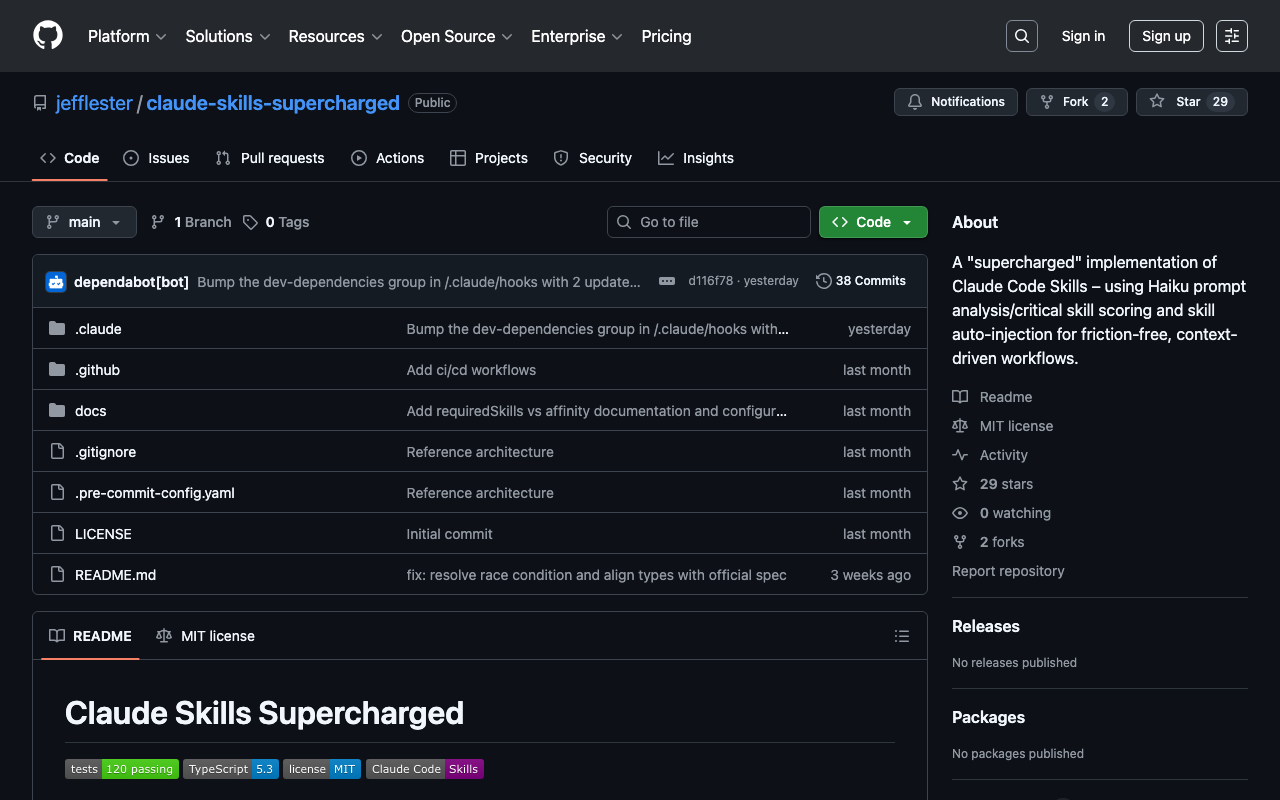Click the tests 120 passing badge
This screenshot has height=800, width=1280.
[x=122, y=769]
